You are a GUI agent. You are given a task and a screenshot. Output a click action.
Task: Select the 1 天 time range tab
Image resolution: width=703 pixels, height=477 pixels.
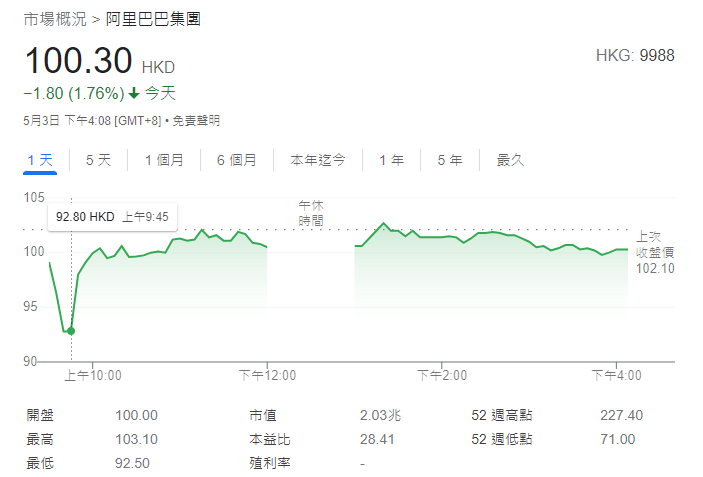click(41, 160)
